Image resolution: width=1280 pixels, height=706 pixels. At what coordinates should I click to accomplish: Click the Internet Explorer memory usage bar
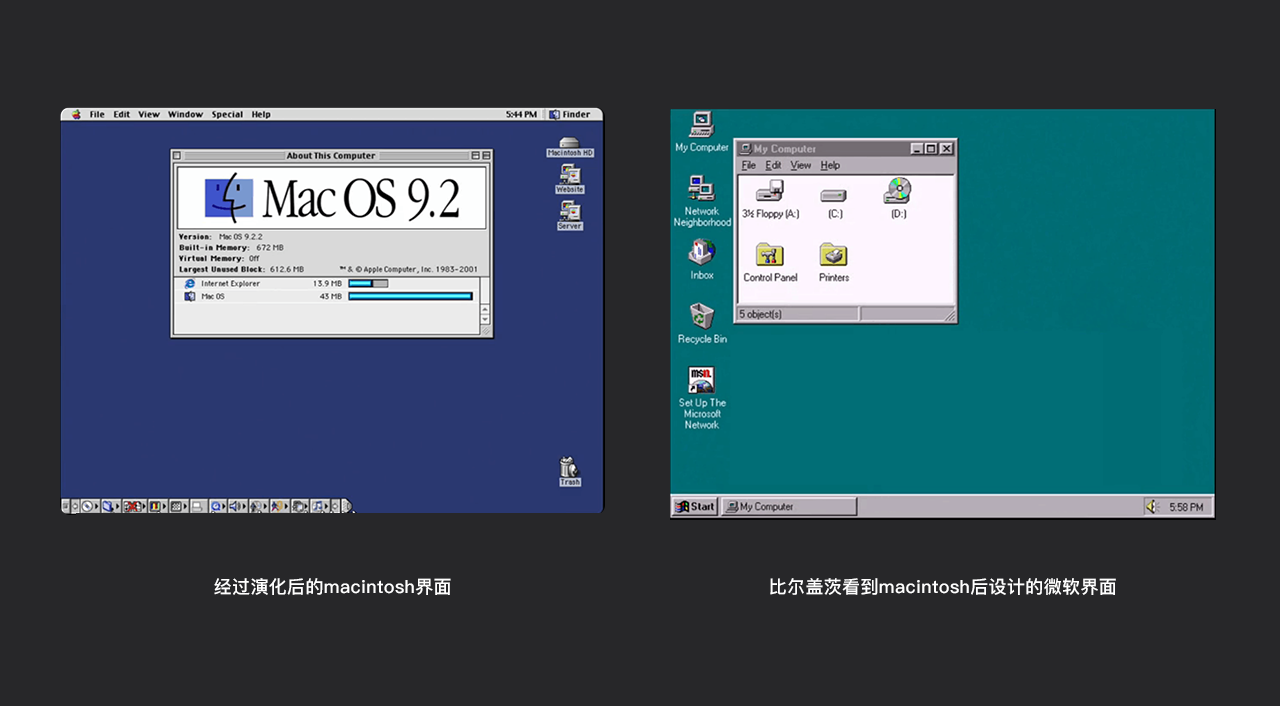point(368,283)
